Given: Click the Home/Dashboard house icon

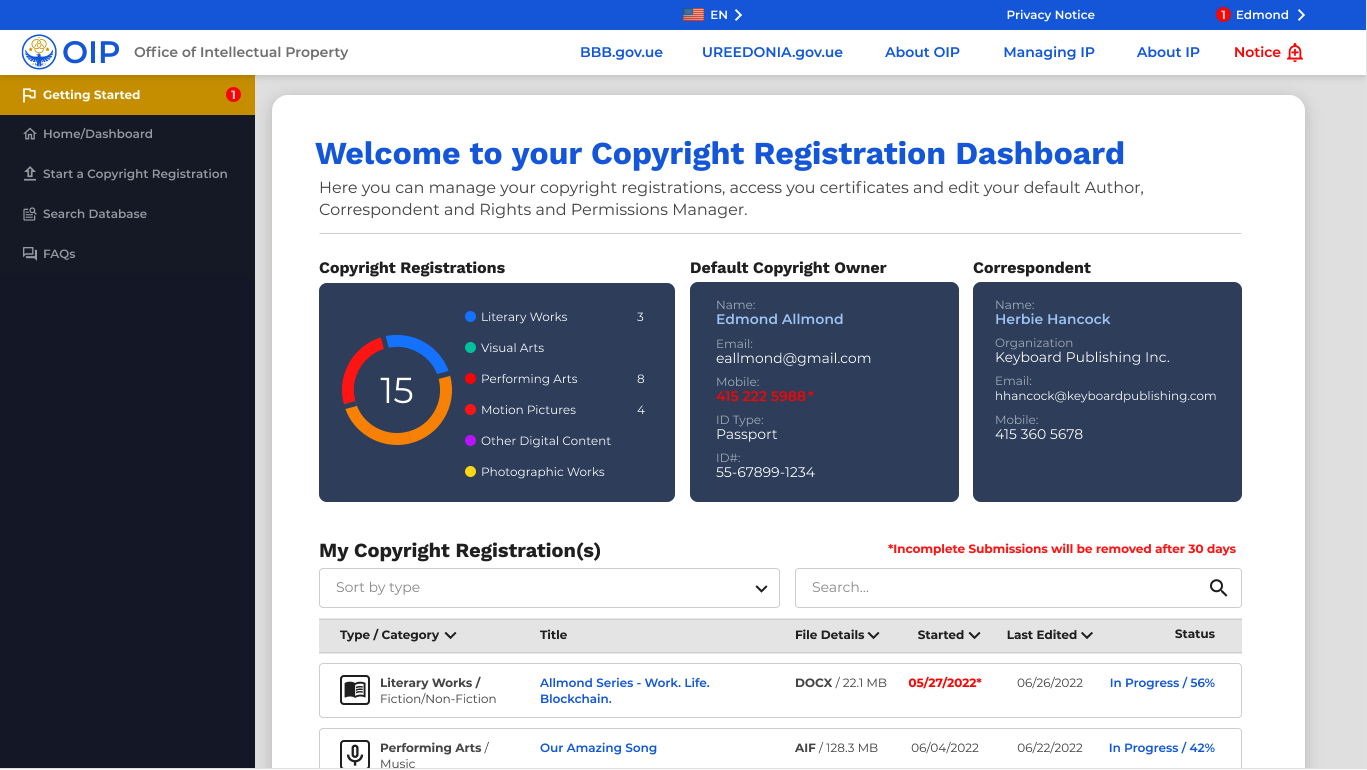Looking at the screenshot, I should [x=30, y=134].
